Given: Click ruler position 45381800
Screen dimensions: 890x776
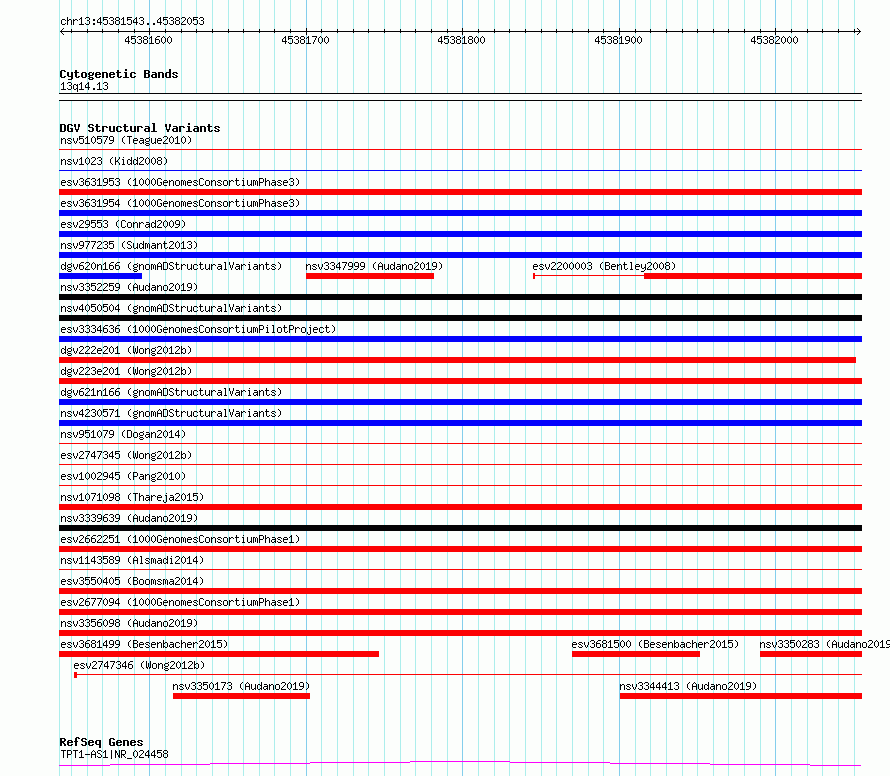Looking at the screenshot, I should pyautogui.click(x=461, y=40).
